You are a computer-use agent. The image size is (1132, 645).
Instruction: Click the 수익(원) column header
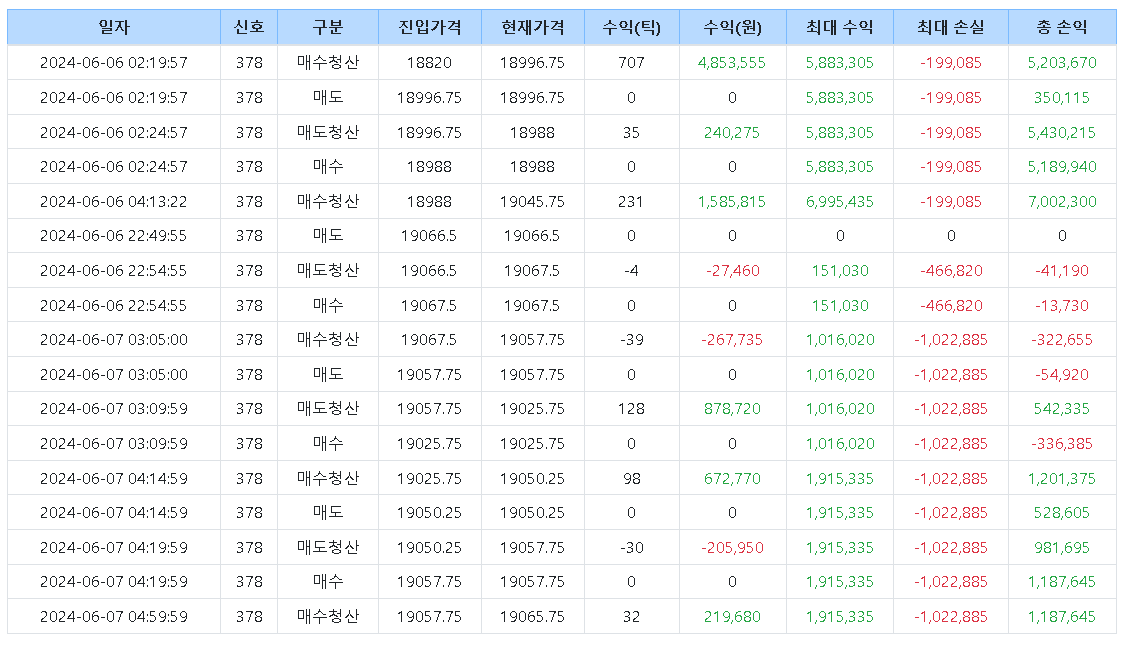tap(732, 27)
